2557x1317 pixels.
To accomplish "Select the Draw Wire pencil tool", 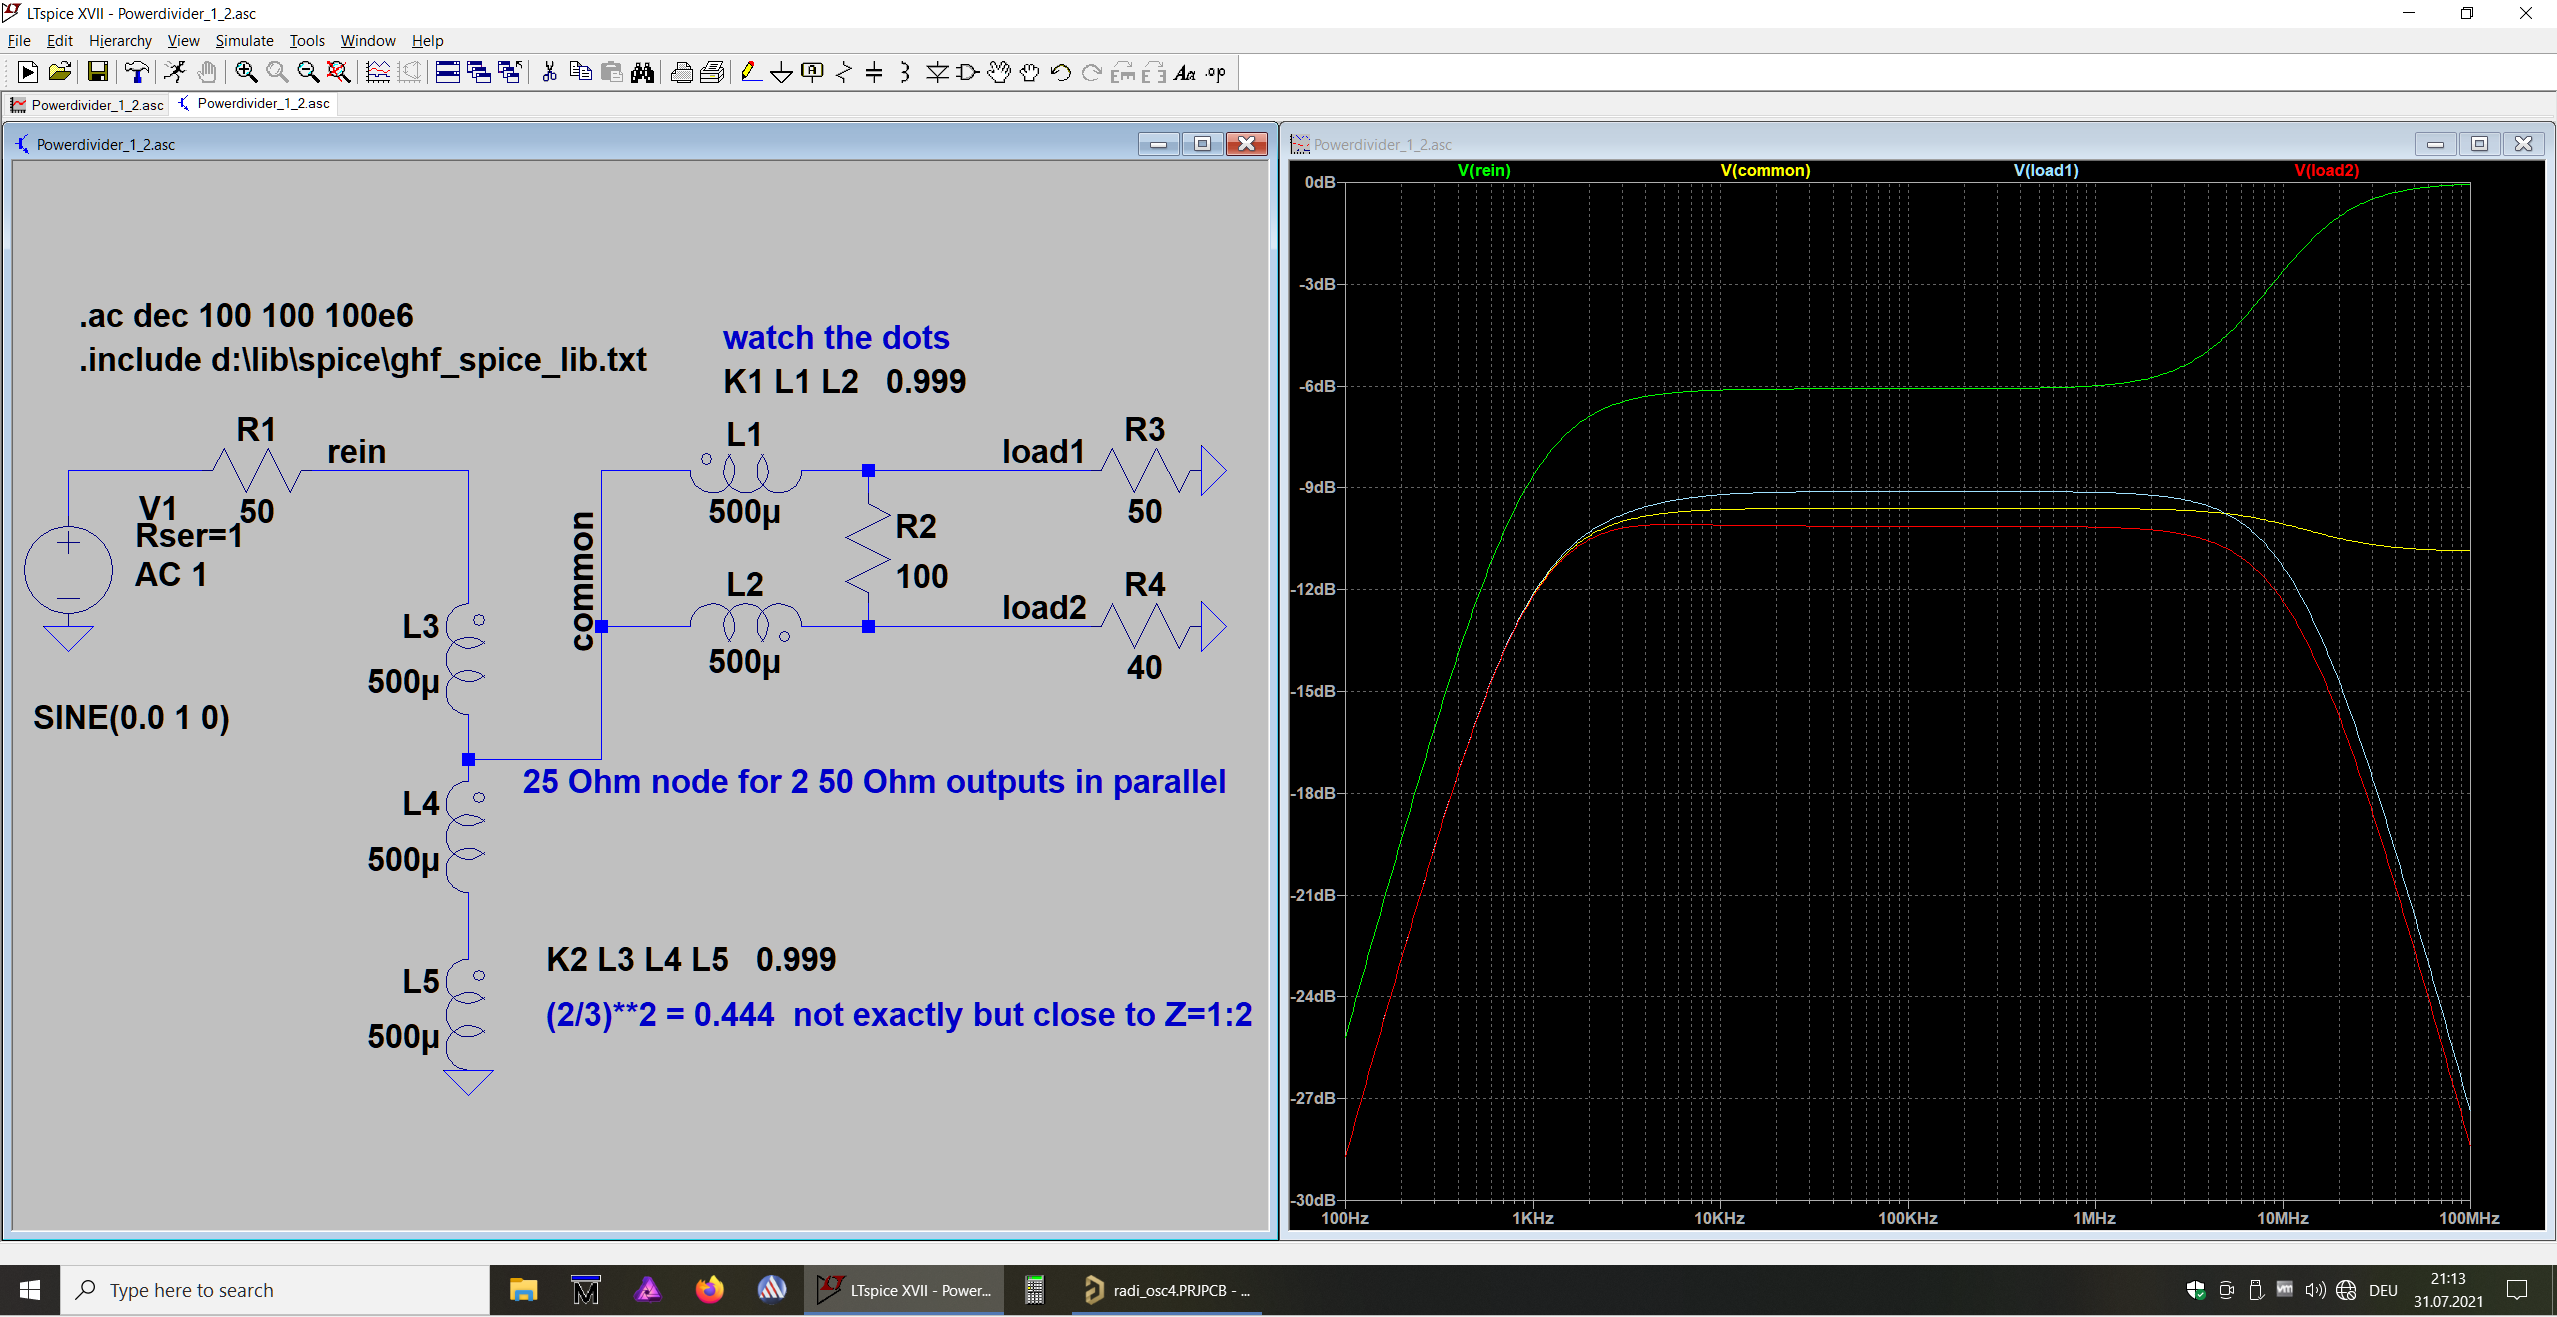I will coord(751,72).
